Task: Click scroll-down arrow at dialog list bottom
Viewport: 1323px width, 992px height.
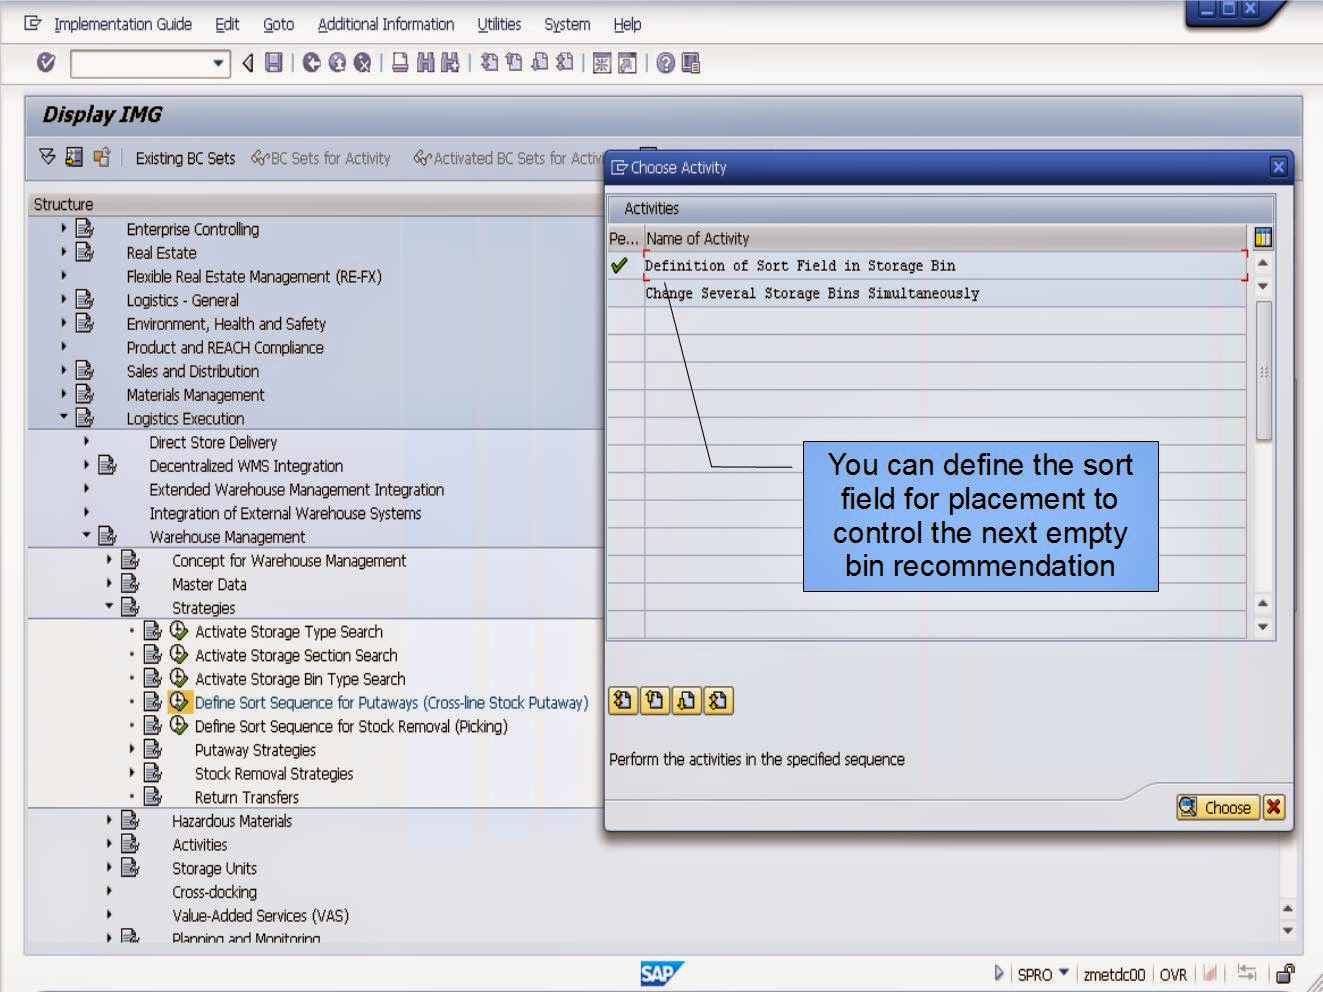Action: click(x=1263, y=627)
